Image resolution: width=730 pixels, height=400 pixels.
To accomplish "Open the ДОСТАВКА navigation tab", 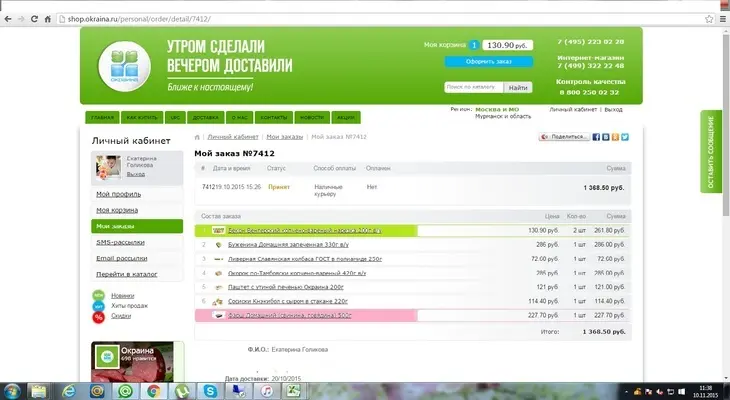I will coord(206,118).
